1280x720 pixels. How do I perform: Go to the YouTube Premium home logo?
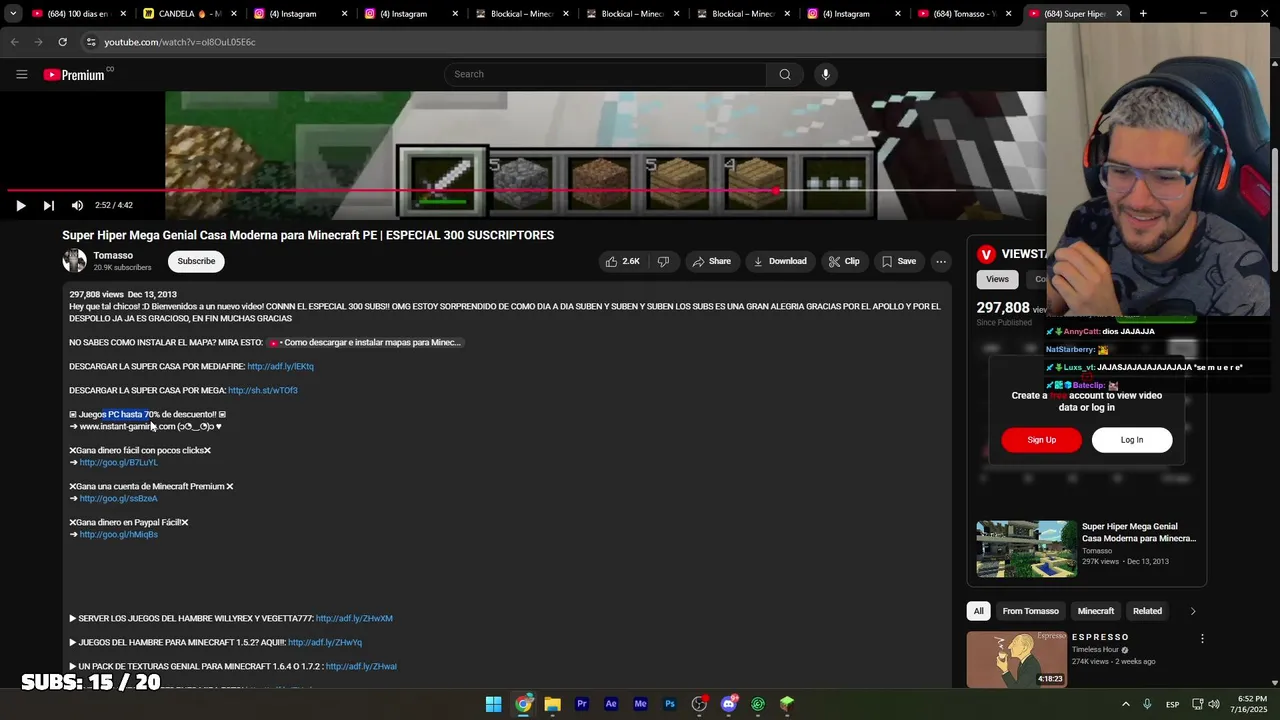pyautogui.click(x=75, y=74)
